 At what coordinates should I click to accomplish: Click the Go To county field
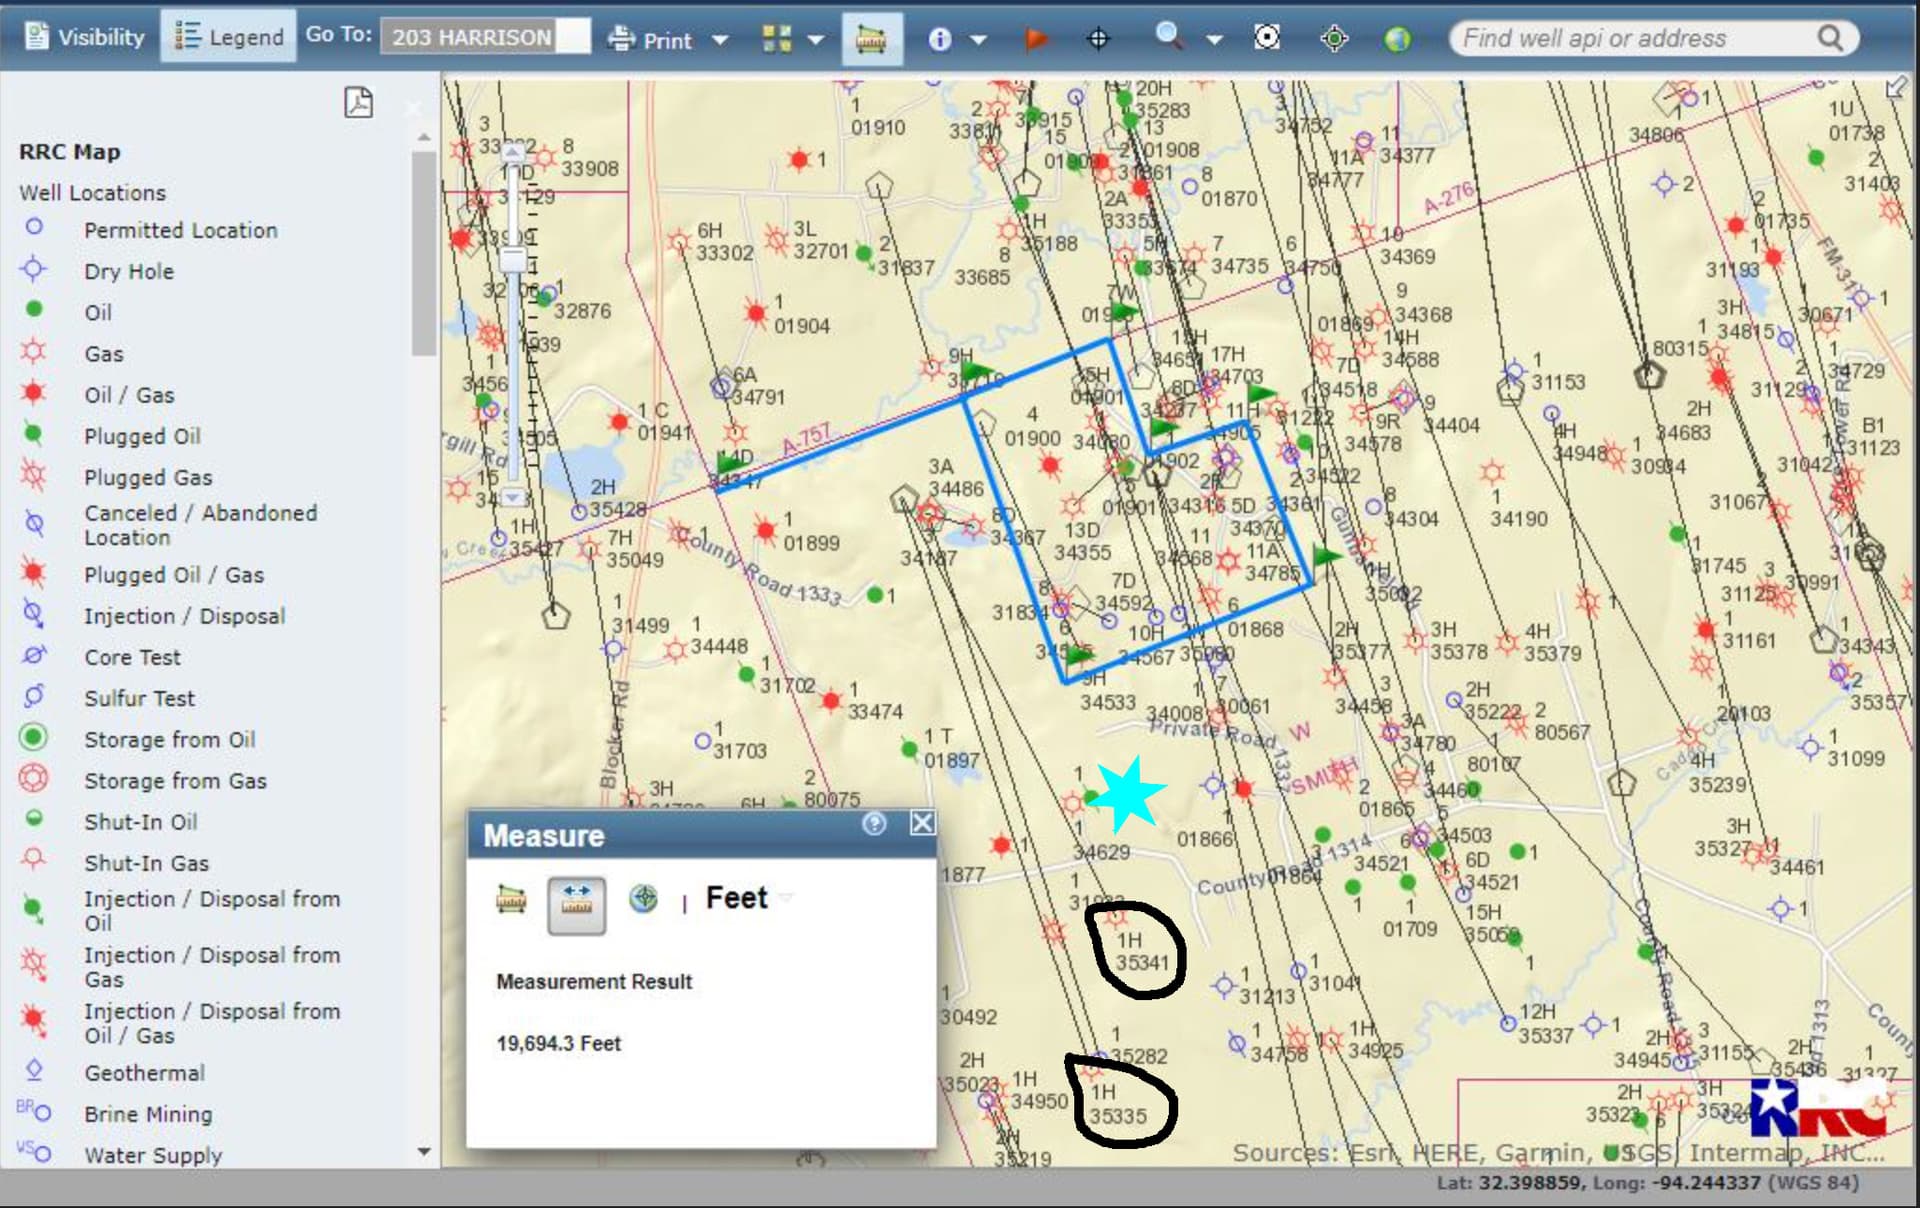(x=486, y=37)
